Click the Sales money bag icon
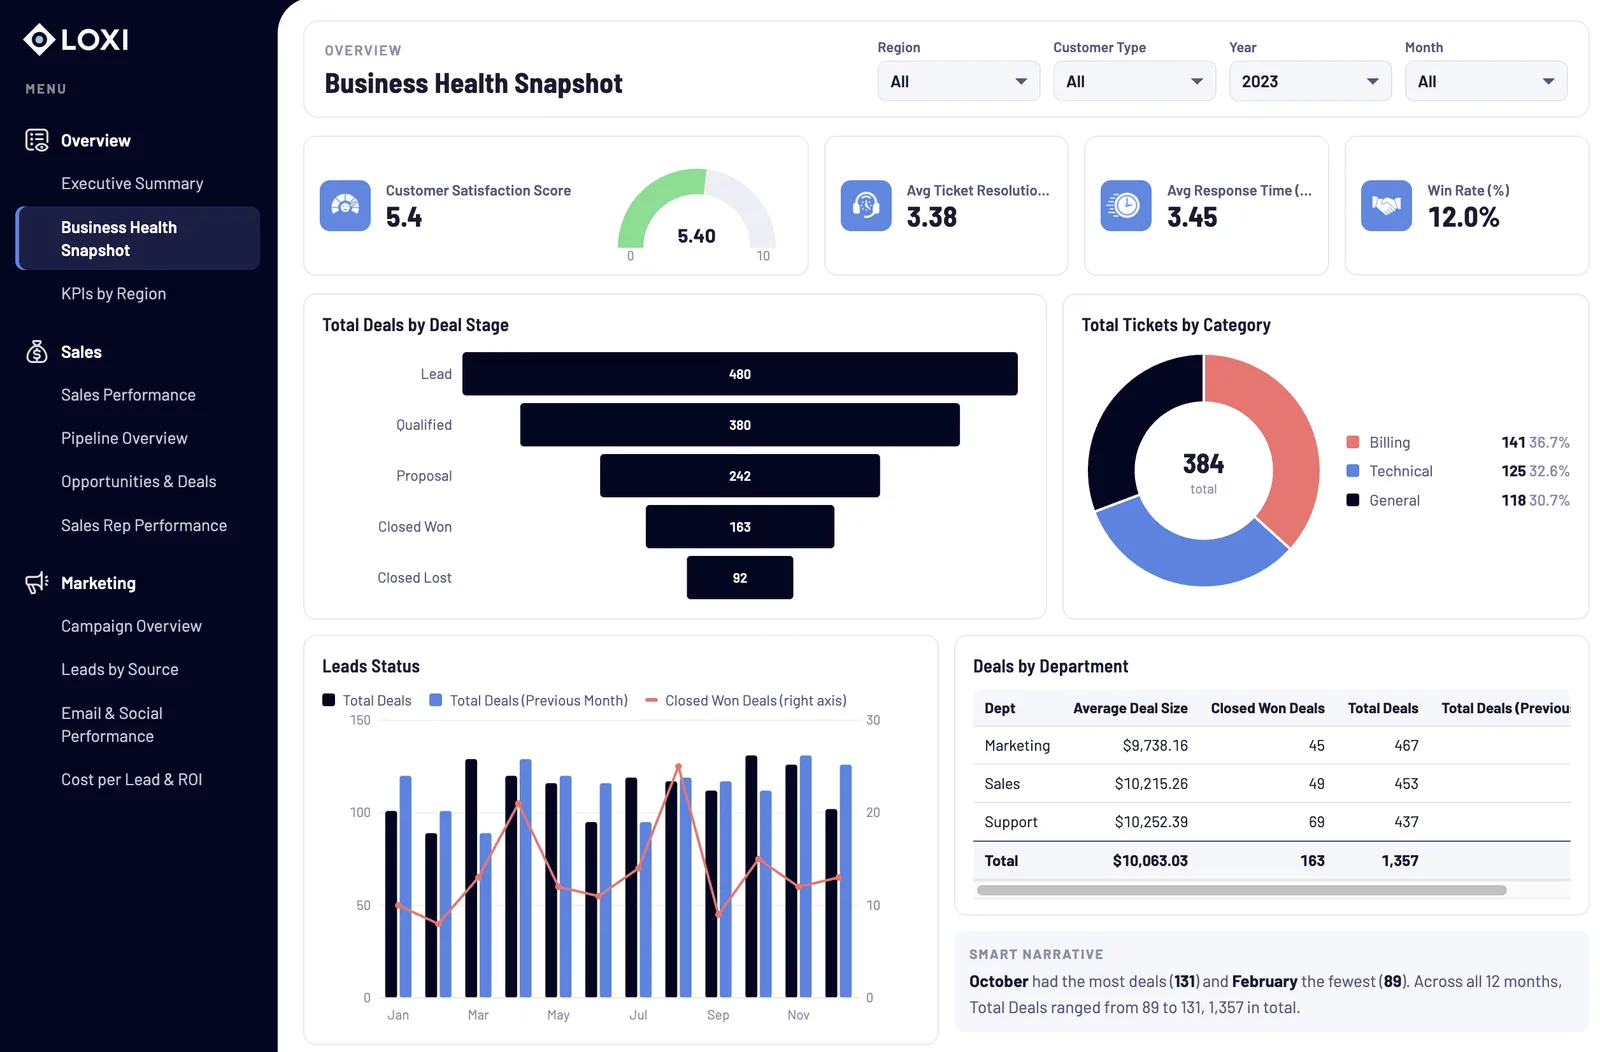 [x=37, y=352]
